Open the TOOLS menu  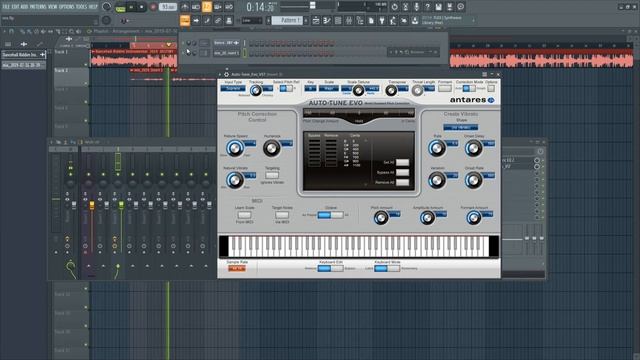[x=82, y=7]
